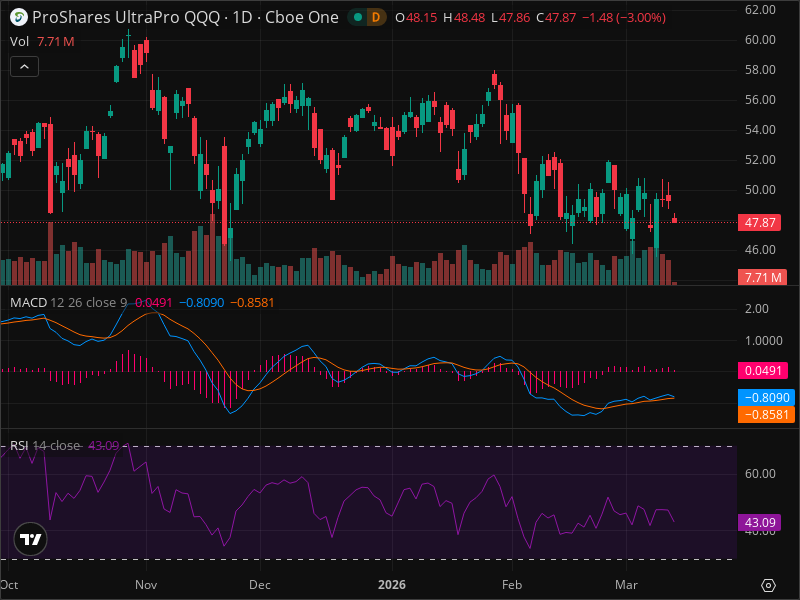
Task: Open the TradingView logo link
Action: coord(31,539)
